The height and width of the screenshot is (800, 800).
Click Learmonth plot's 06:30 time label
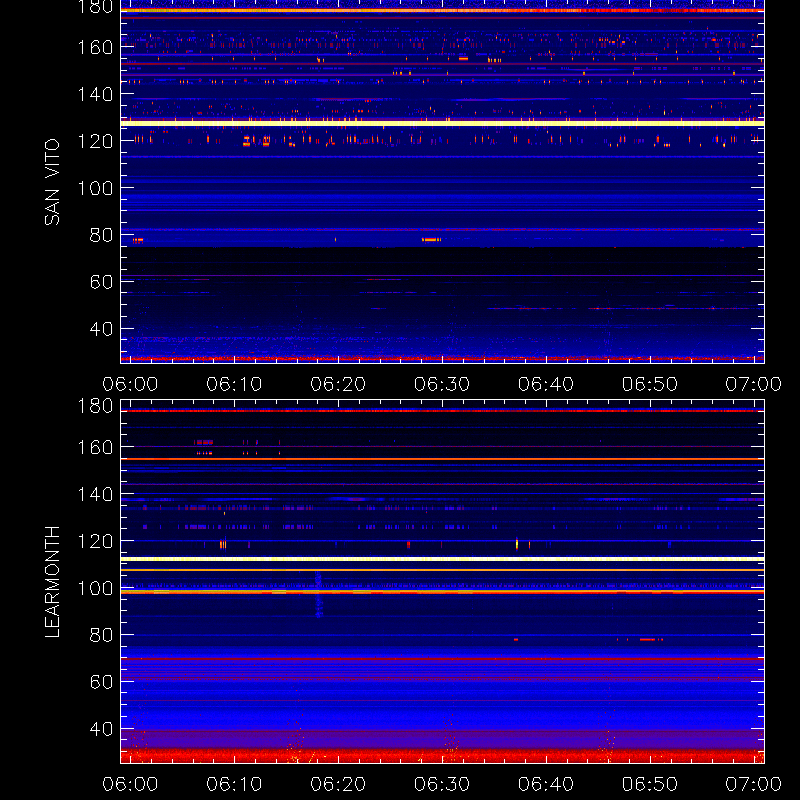[442, 784]
